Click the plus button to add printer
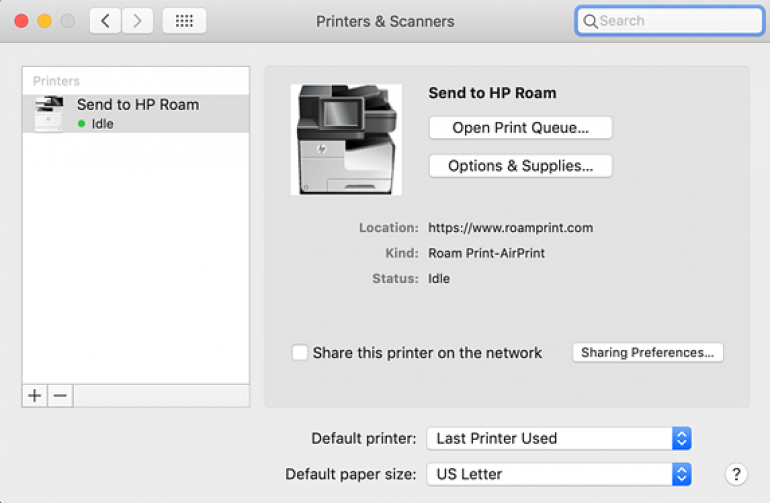770x503 pixels. pyautogui.click(x=35, y=395)
